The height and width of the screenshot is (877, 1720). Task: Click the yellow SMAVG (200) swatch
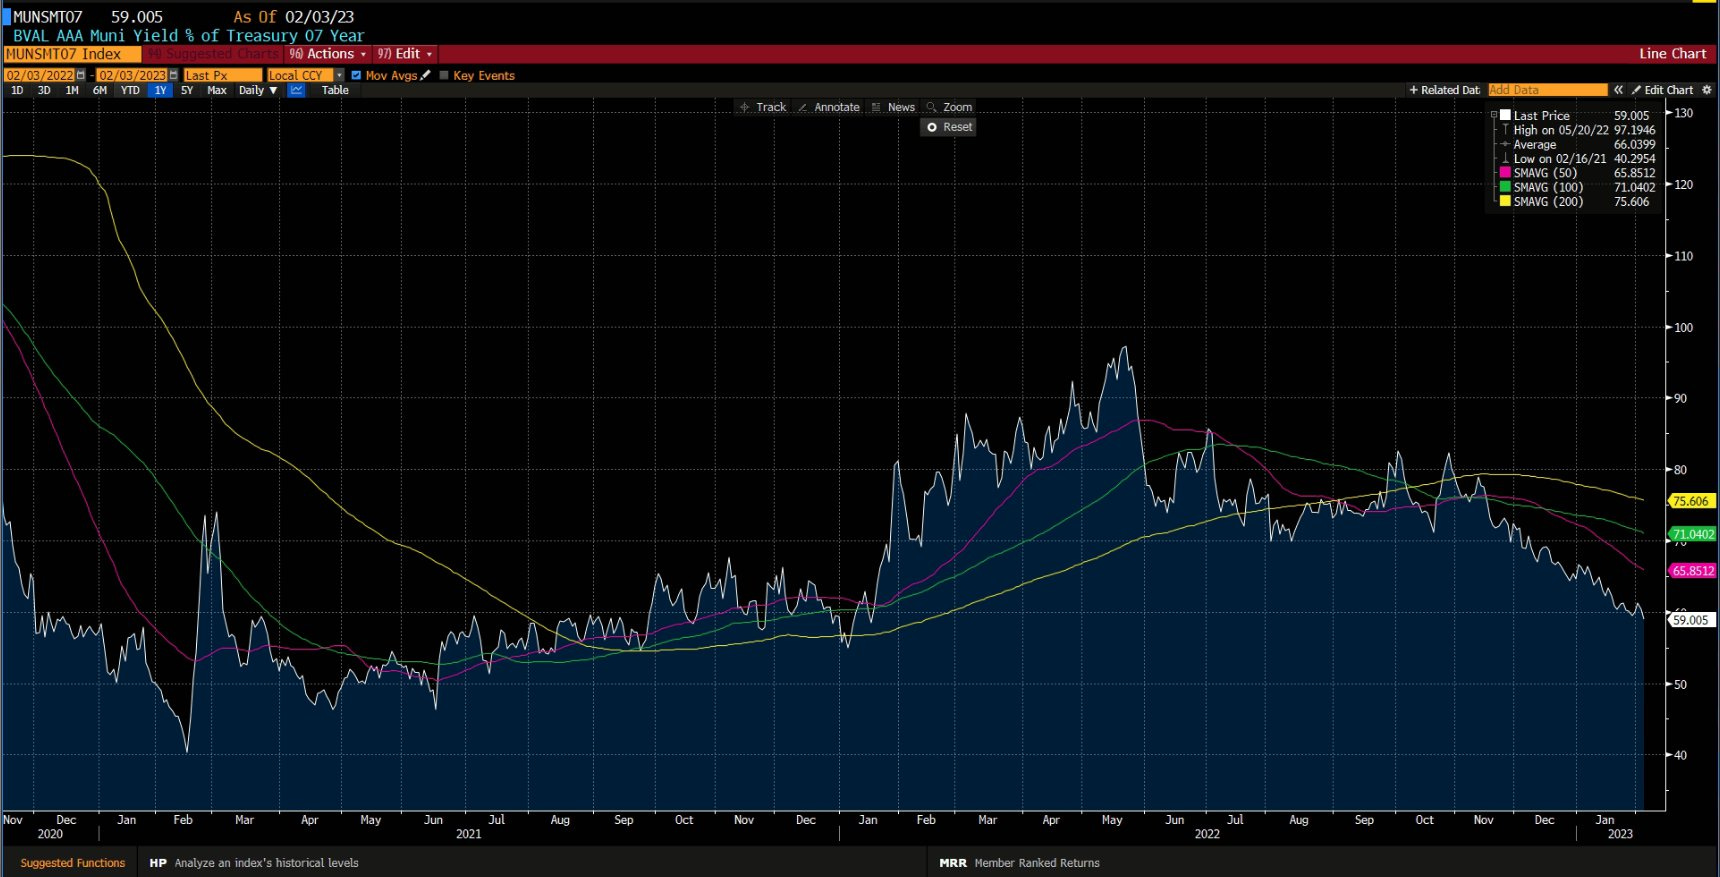click(x=1505, y=201)
